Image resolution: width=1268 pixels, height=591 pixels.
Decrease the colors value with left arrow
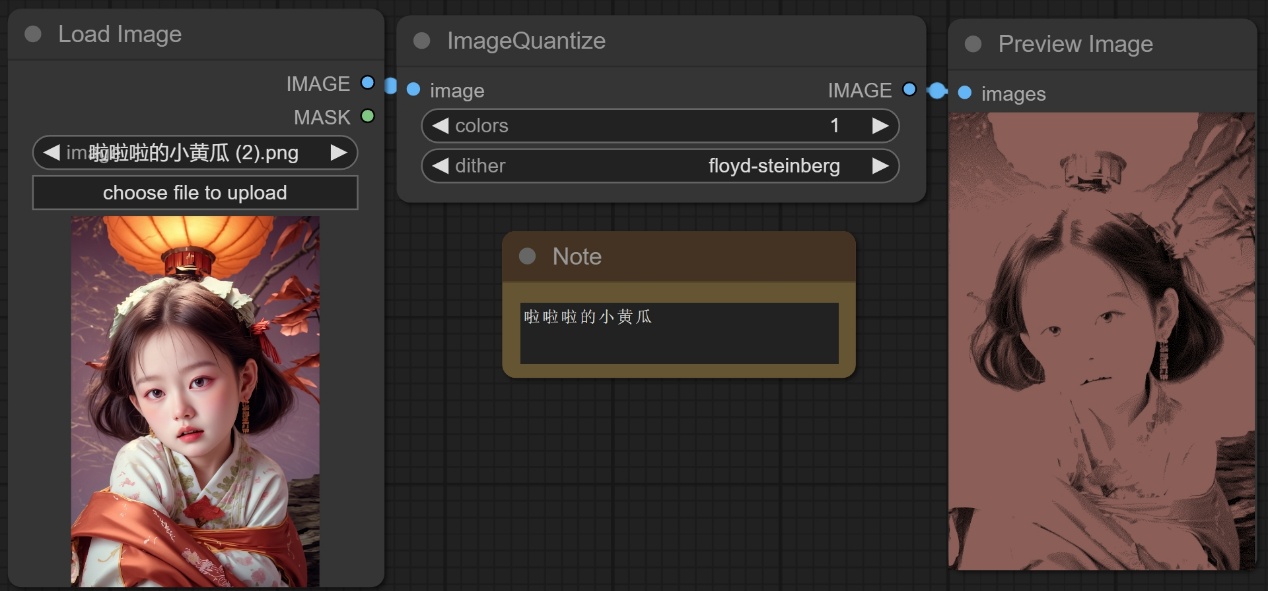click(x=440, y=126)
